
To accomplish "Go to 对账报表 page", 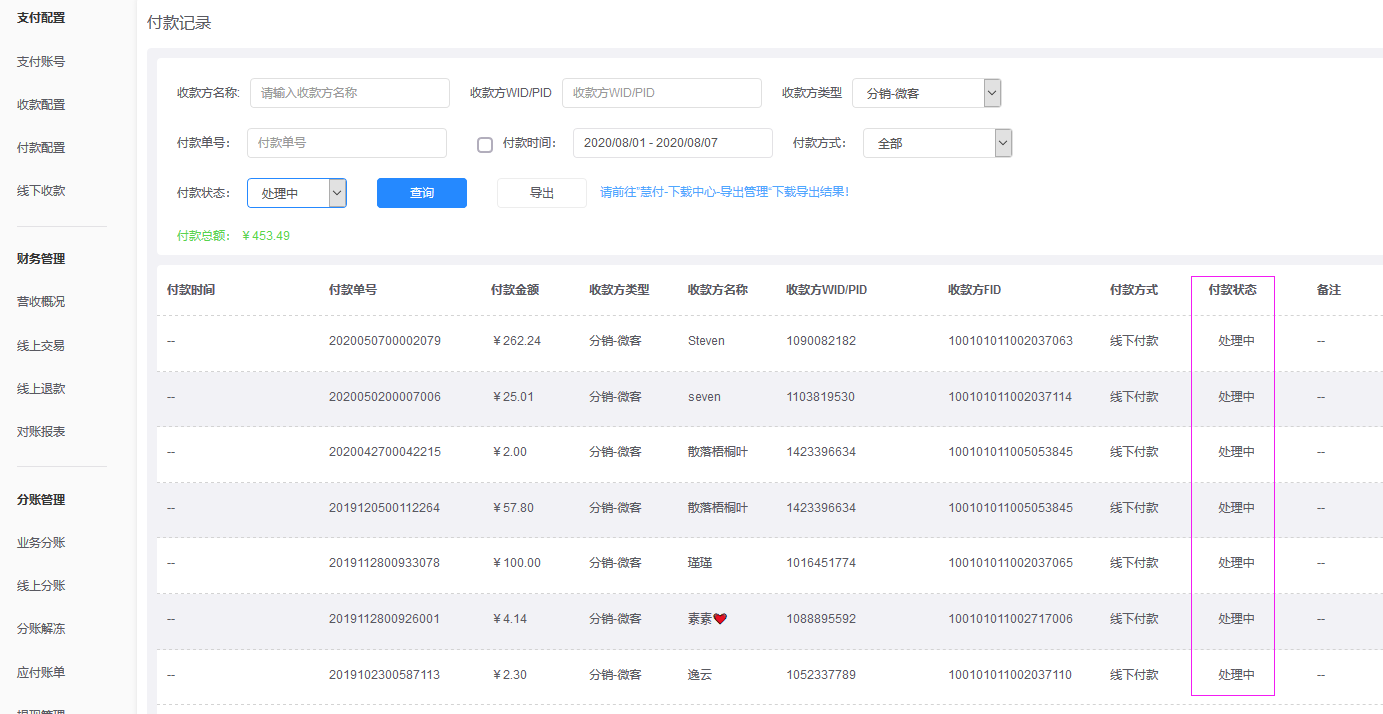I will tap(41, 432).
